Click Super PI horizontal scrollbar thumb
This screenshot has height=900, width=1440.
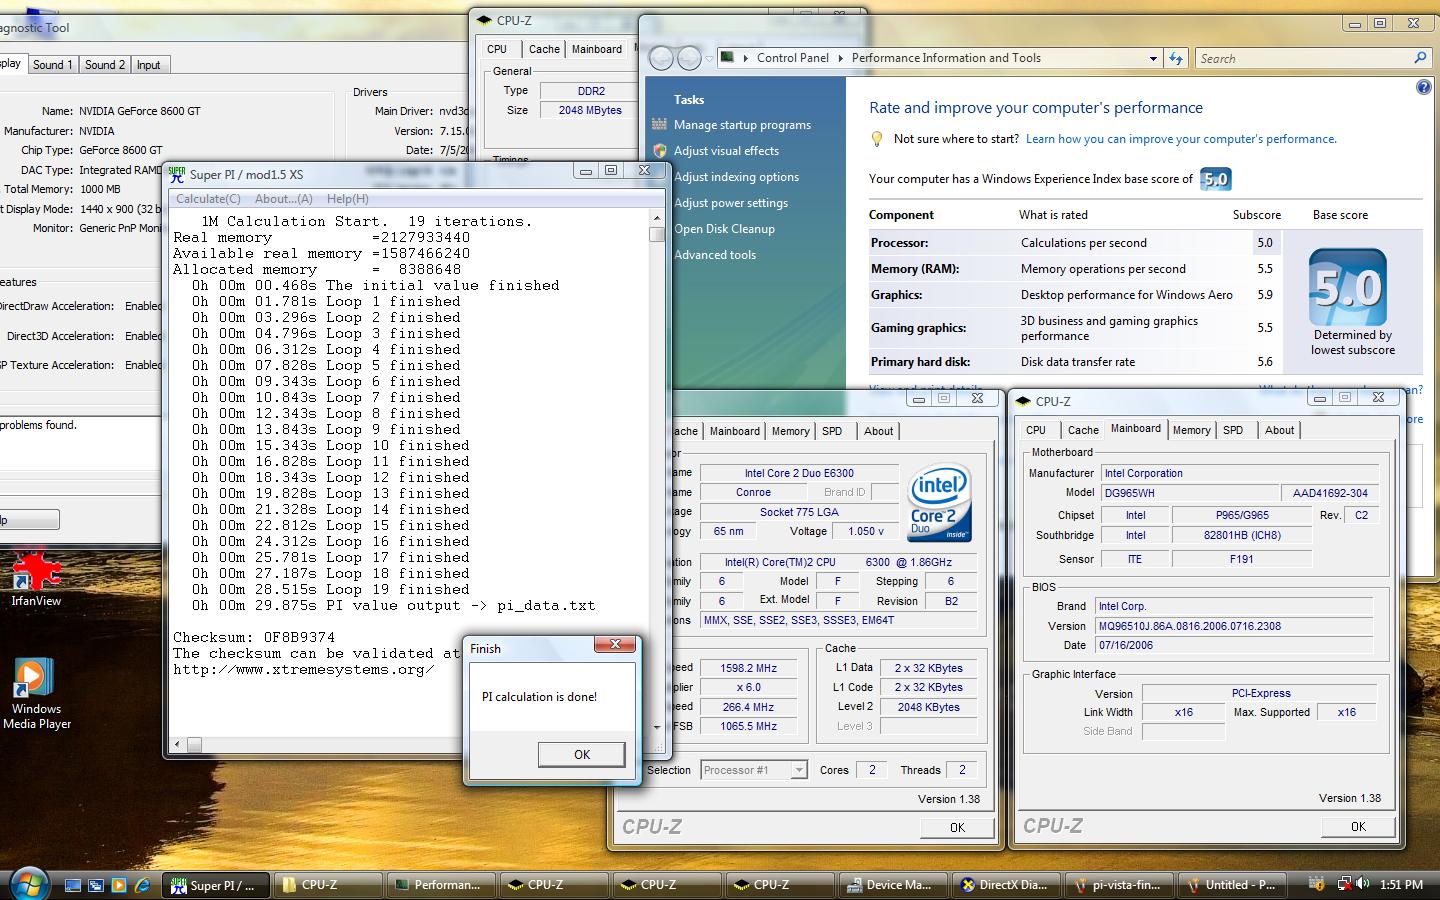click(x=194, y=744)
